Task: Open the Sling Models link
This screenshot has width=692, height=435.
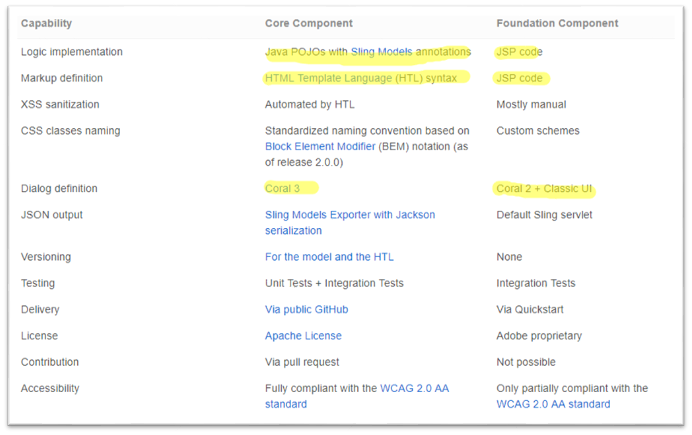Action: [381, 52]
